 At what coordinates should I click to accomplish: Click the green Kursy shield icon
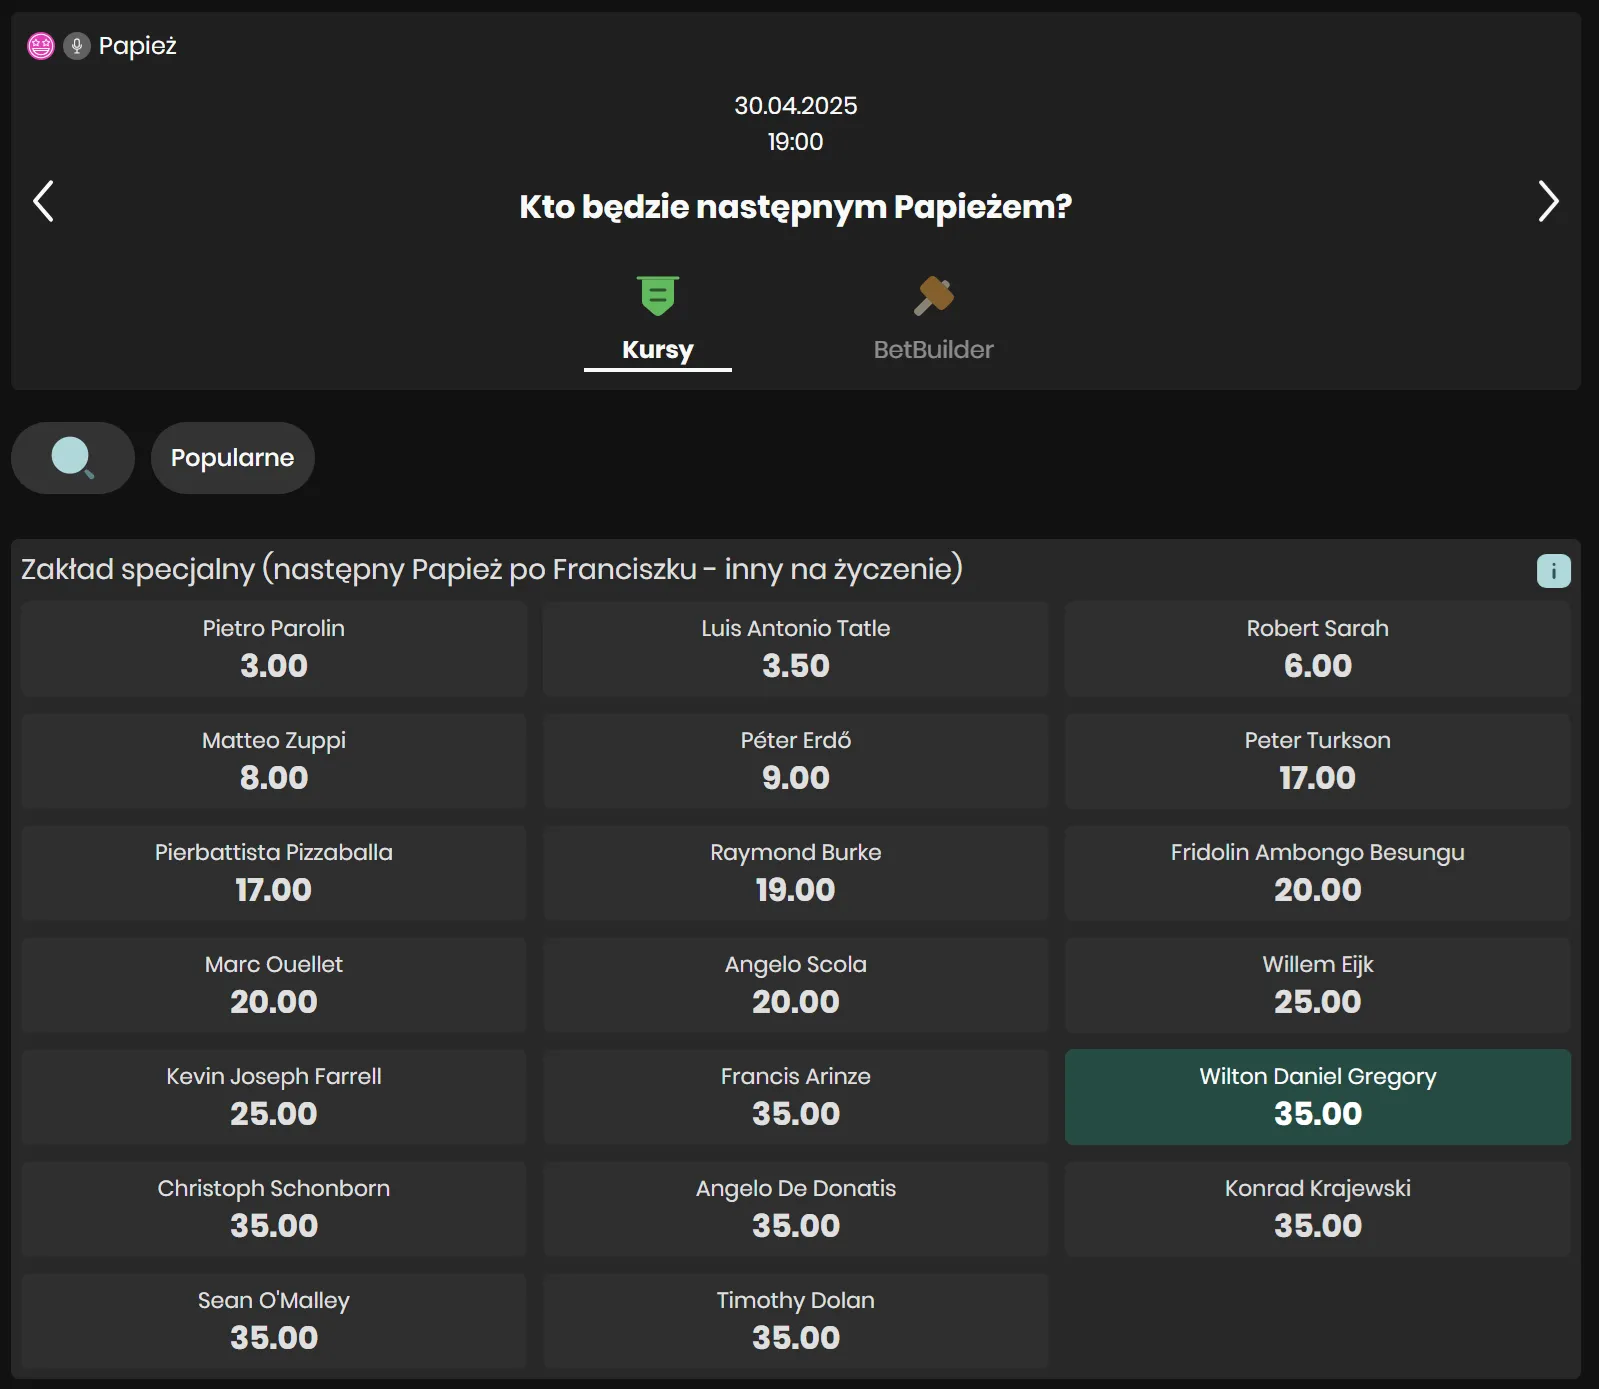click(658, 296)
